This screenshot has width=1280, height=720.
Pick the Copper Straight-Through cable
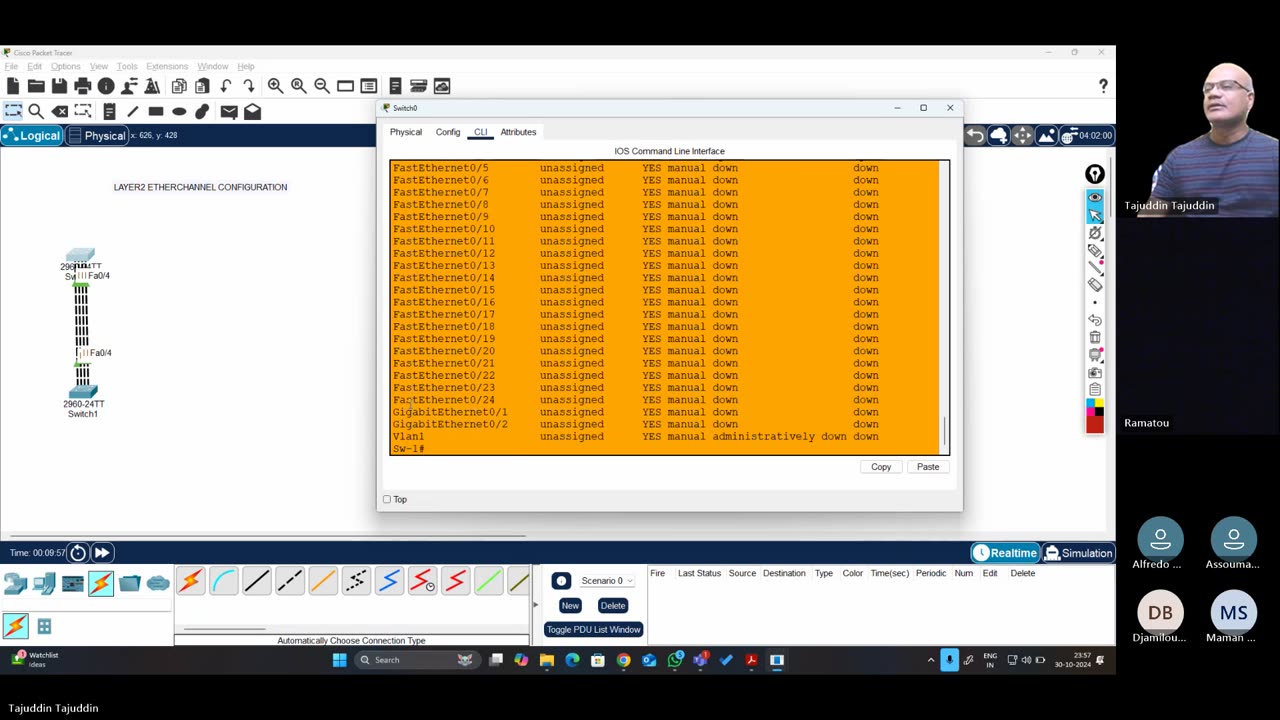point(256,581)
